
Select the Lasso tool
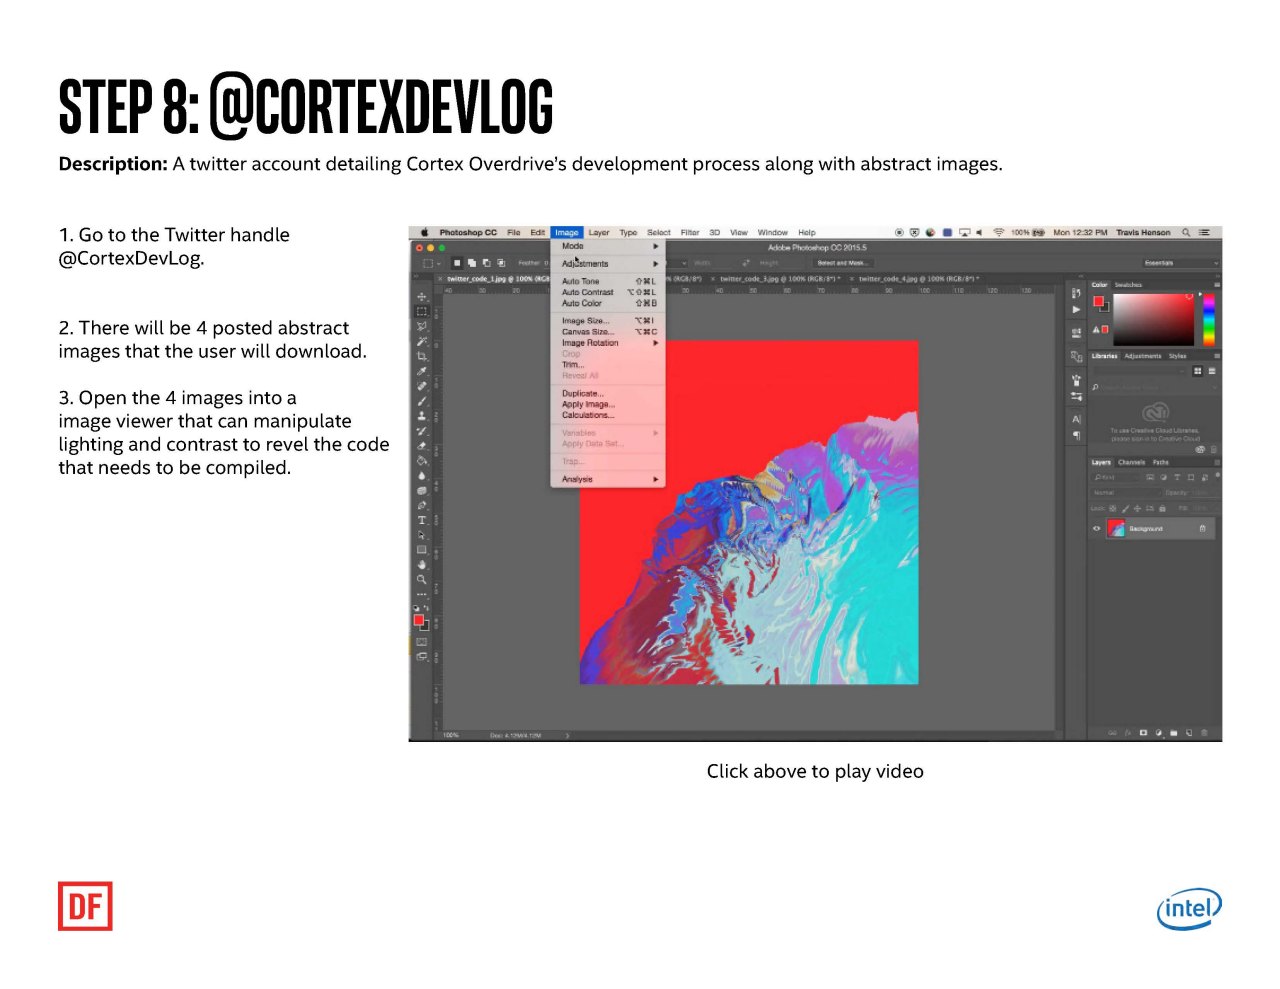click(422, 326)
